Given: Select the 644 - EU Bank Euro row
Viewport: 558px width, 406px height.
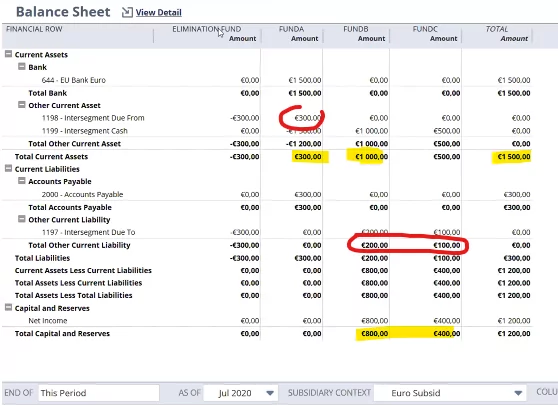Looking at the screenshot, I should coord(267,80).
